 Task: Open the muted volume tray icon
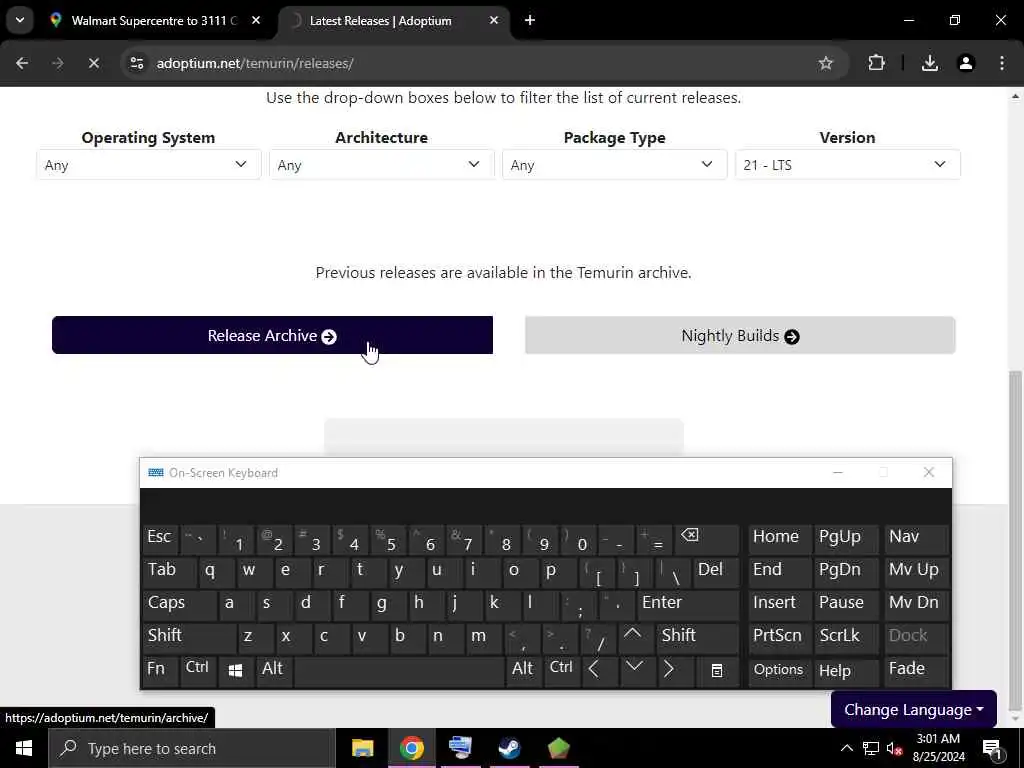(894, 748)
